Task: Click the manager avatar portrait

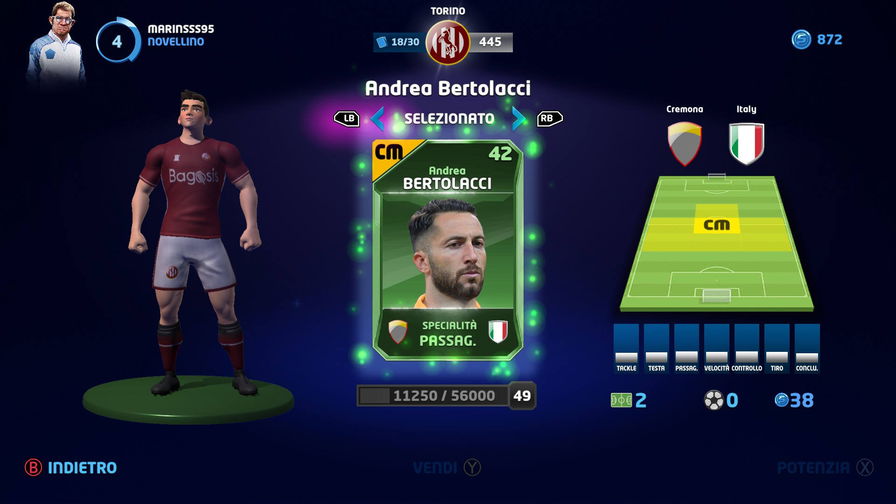Action: 56,42
